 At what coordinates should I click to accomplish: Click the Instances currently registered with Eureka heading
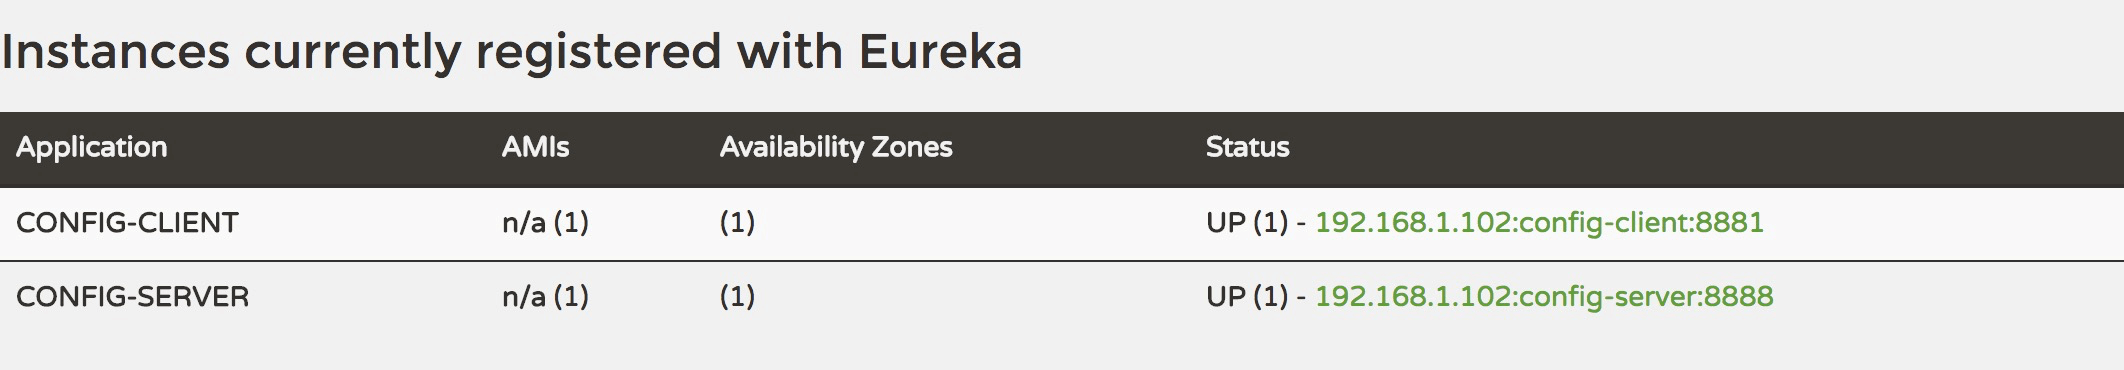point(512,52)
